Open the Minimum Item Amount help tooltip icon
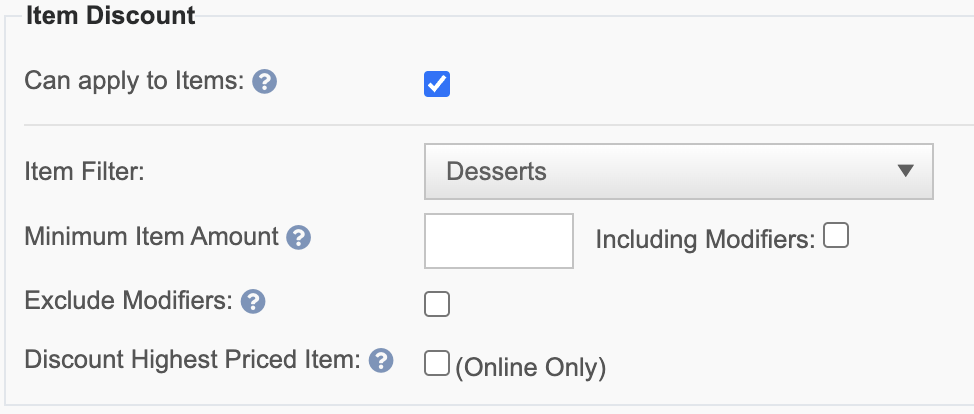Image resolution: width=974 pixels, height=414 pixels. pyautogui.click(x=298, y=238)
